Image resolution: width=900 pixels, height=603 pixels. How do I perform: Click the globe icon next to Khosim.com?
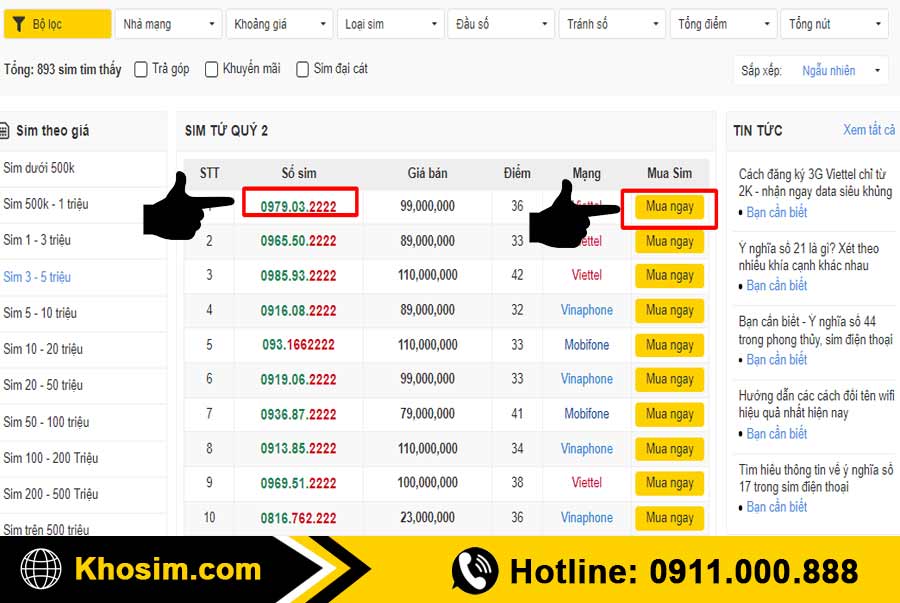[x=42, y=570]
